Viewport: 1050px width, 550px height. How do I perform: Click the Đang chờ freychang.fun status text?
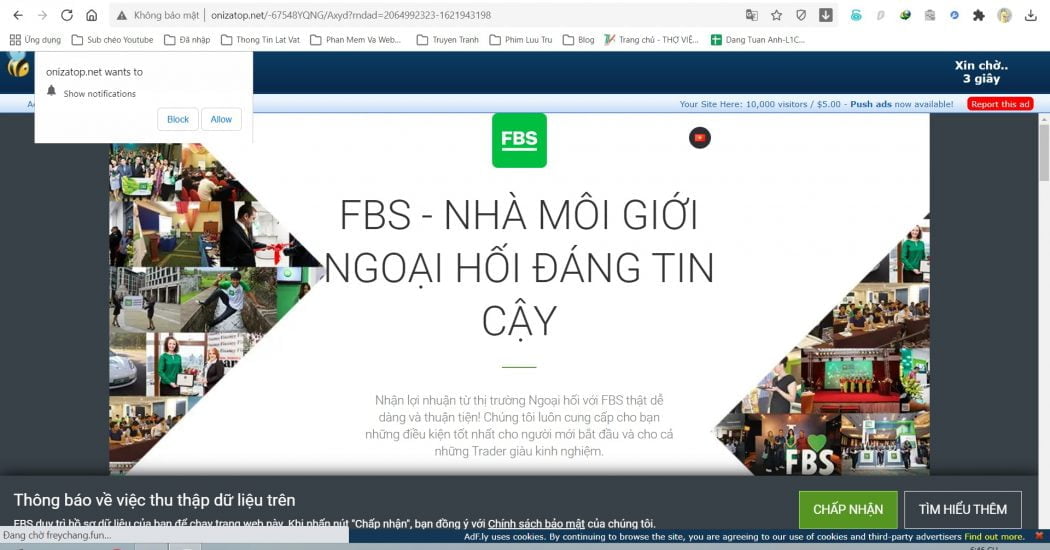point(58,535)
